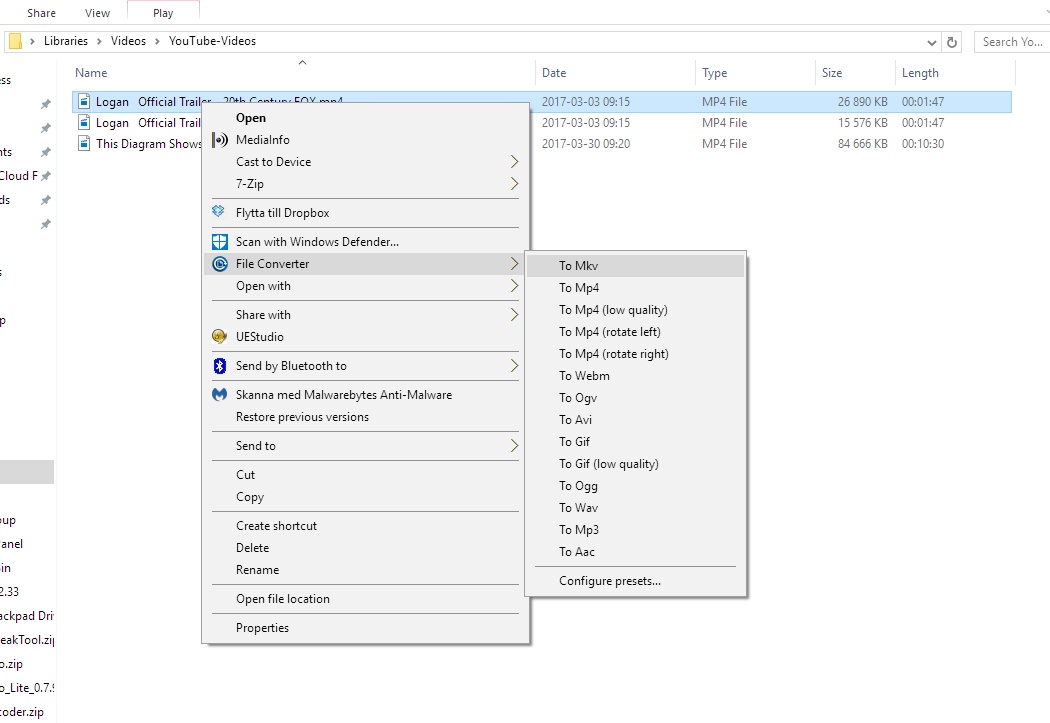The width and height of the screenshot is (1050, 723).
Task: Expand the Open with submenu arrow
Action: [x=514, y=286]
